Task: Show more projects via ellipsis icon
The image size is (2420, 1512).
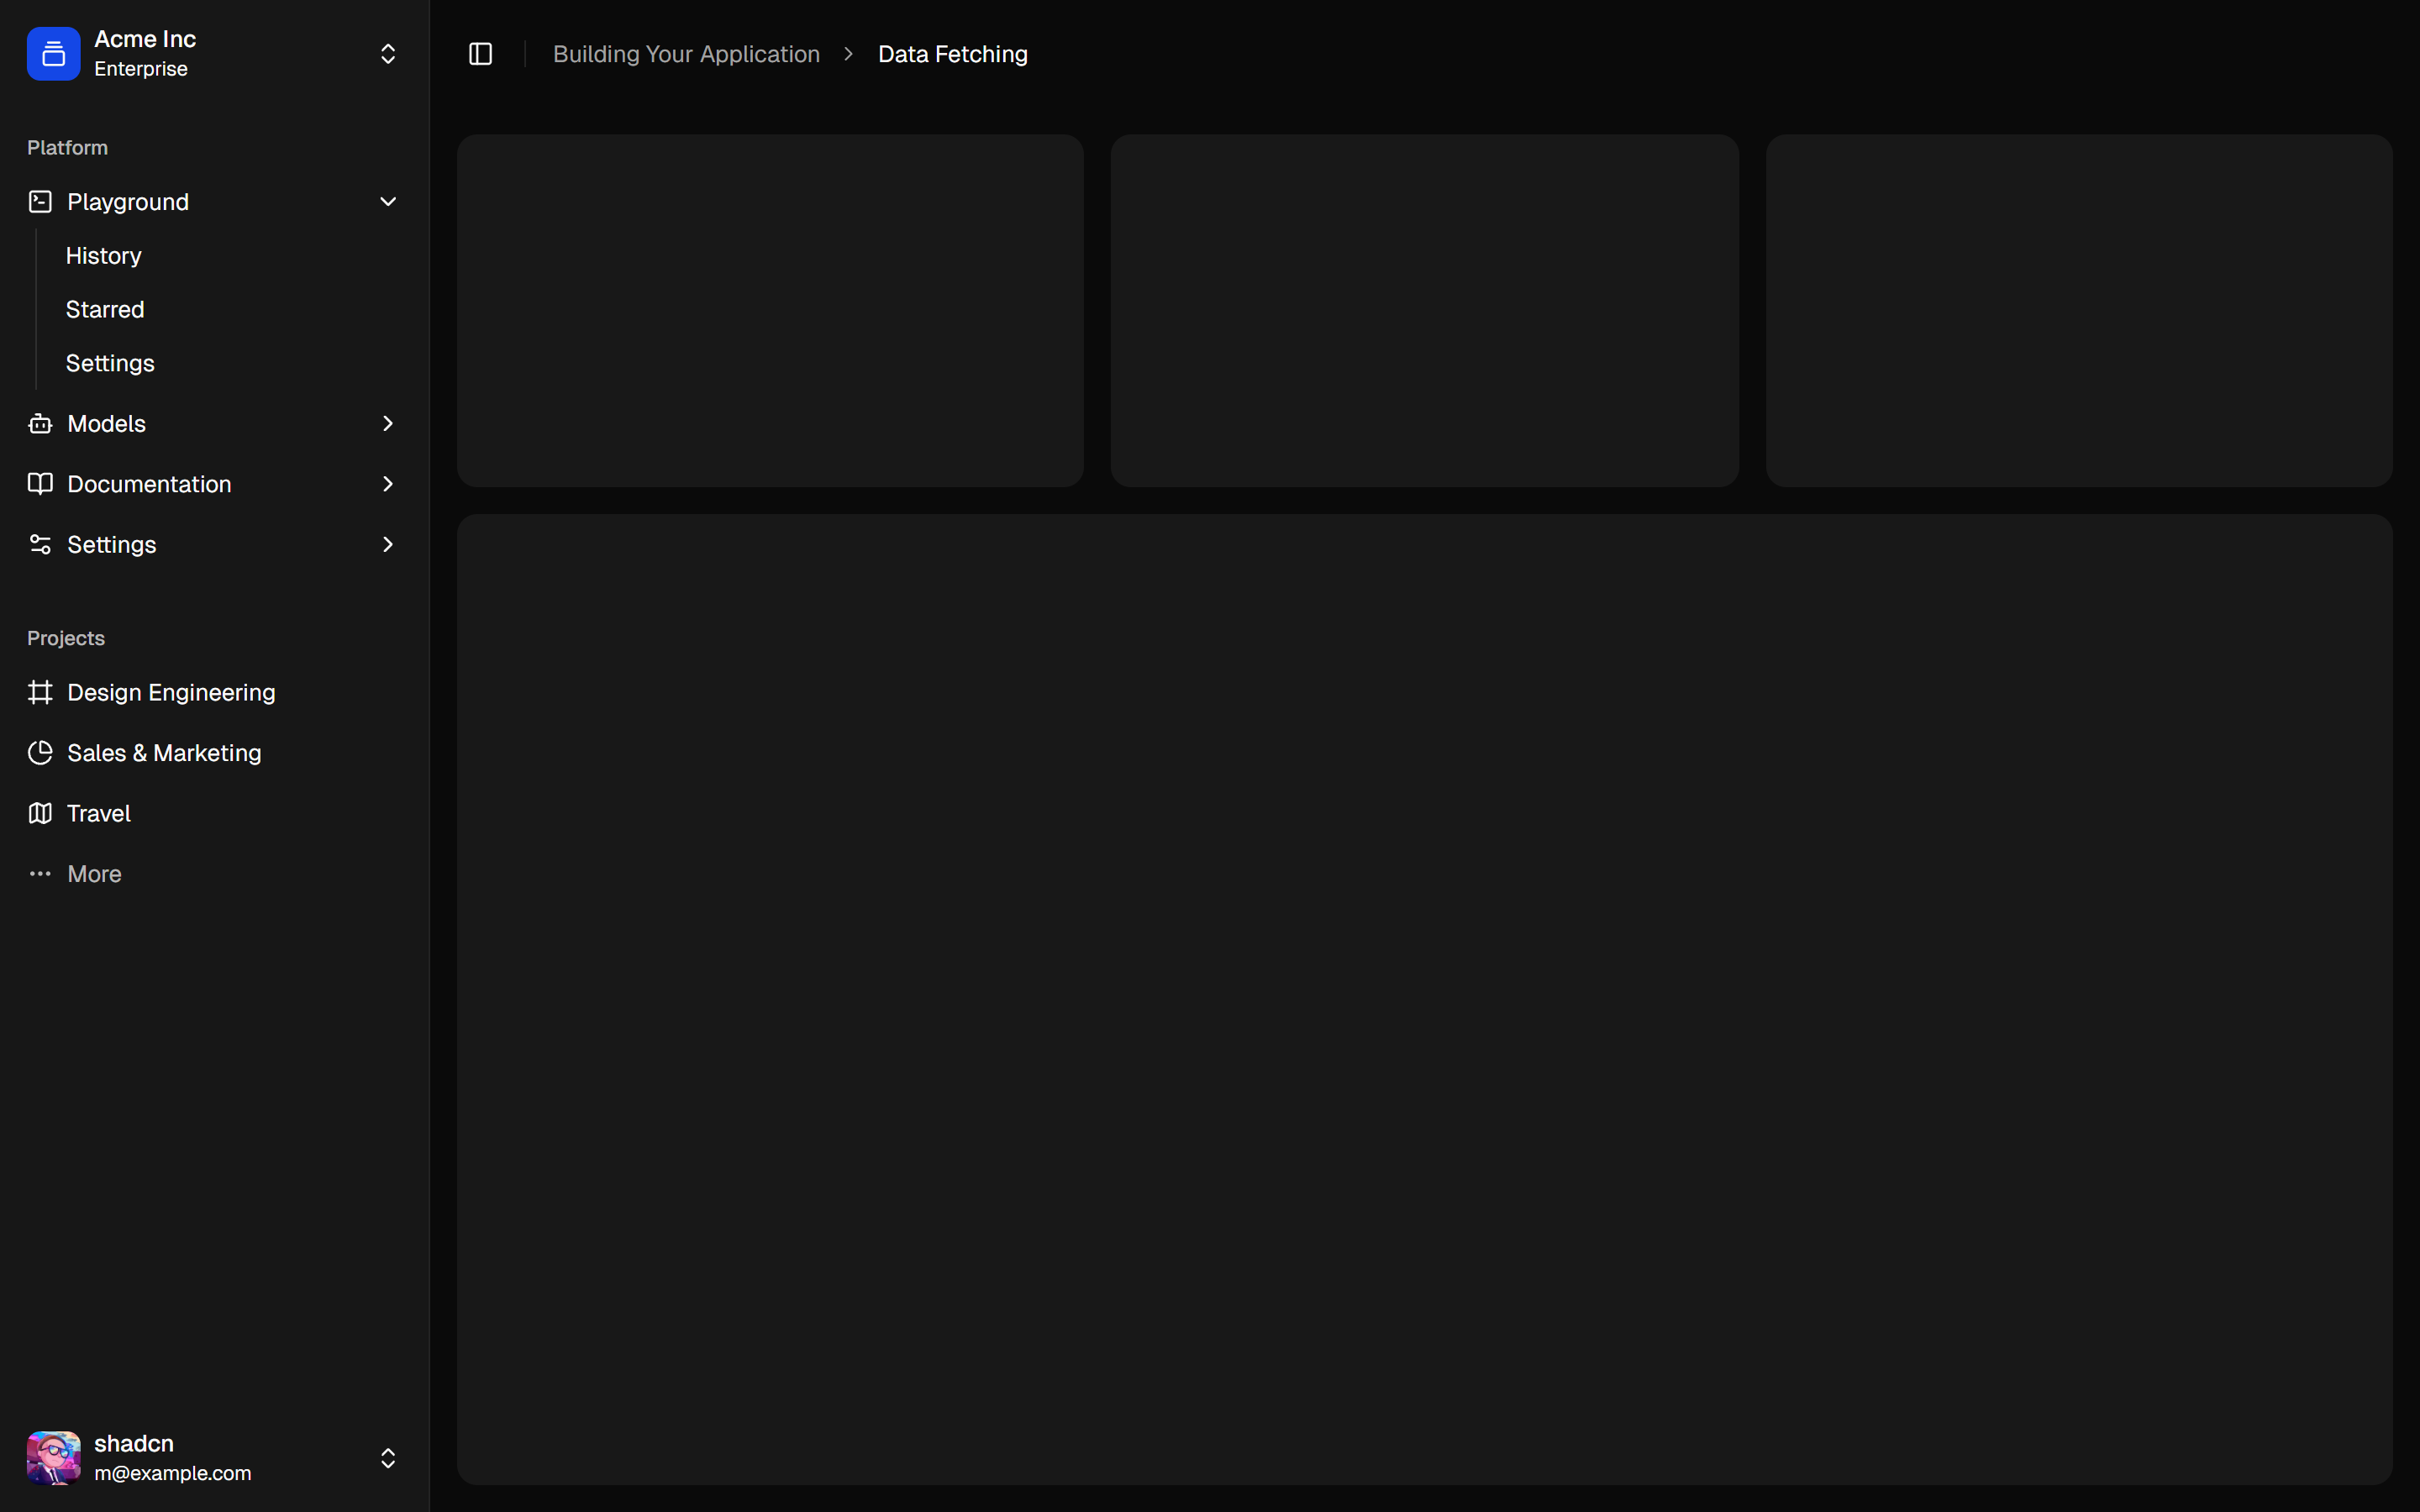Action: [40, 874]
